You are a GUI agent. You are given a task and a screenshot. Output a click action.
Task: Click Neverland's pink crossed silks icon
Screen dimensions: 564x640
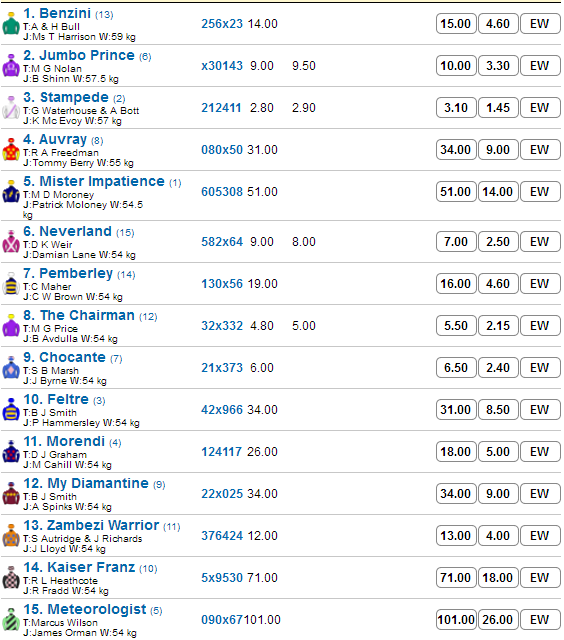11,242
